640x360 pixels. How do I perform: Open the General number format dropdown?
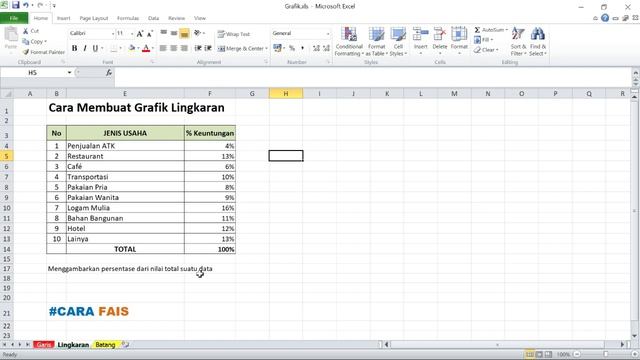pos(327,33)
